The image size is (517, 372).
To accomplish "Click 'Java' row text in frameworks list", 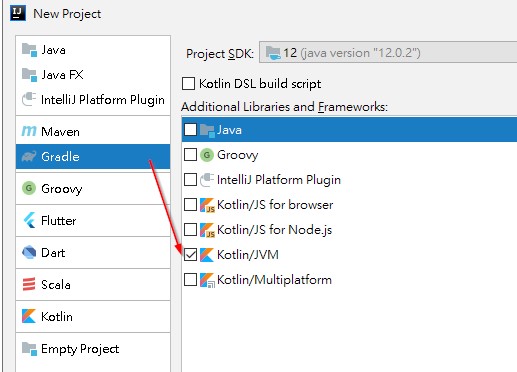I will pyautogui.click(x=229, y=130).
